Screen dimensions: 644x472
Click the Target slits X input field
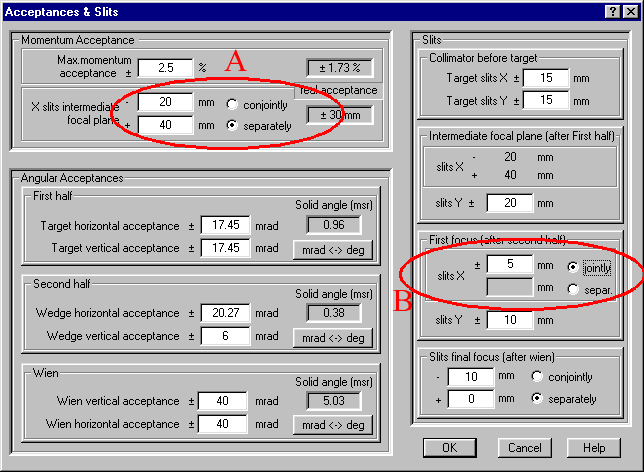pos(544,78)
